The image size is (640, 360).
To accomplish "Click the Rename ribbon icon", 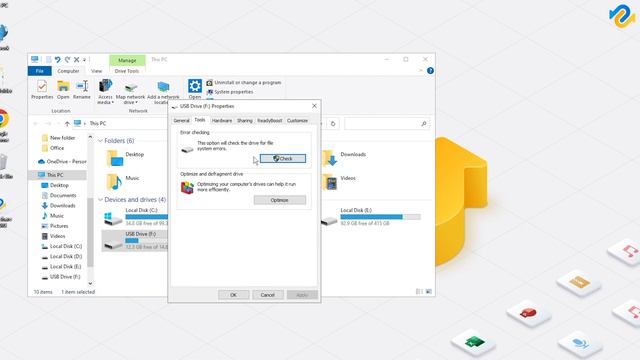I will (82, 90).
